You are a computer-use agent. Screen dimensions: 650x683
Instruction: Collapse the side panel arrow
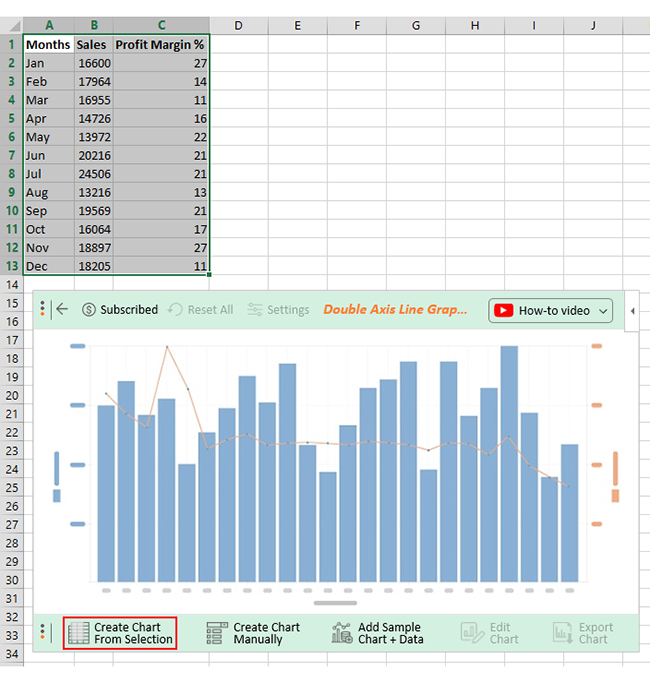(632, 311)
